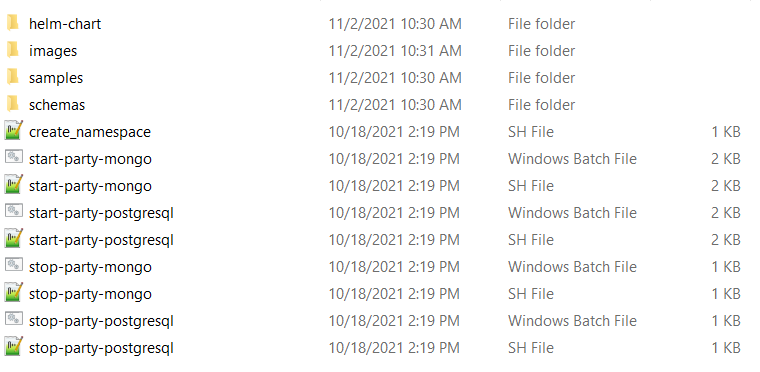Select the start-party-postgresql batch file icon

(x=14, y=211)
